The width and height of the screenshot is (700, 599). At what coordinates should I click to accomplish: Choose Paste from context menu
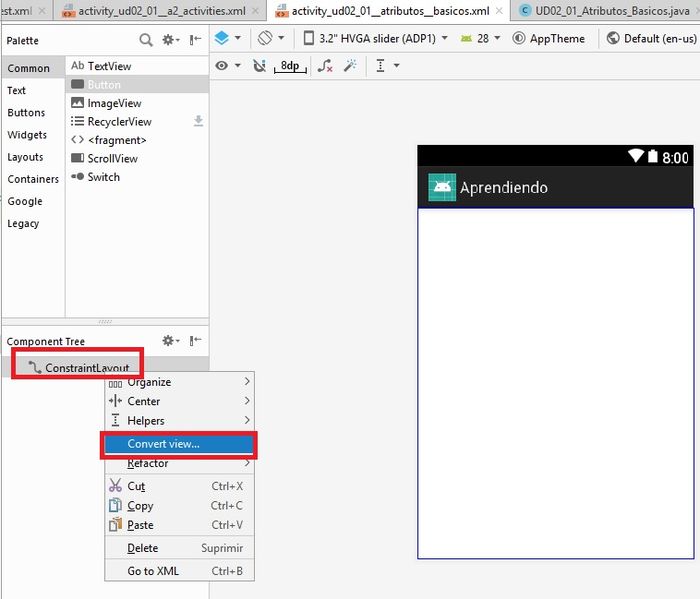(179, 525)
